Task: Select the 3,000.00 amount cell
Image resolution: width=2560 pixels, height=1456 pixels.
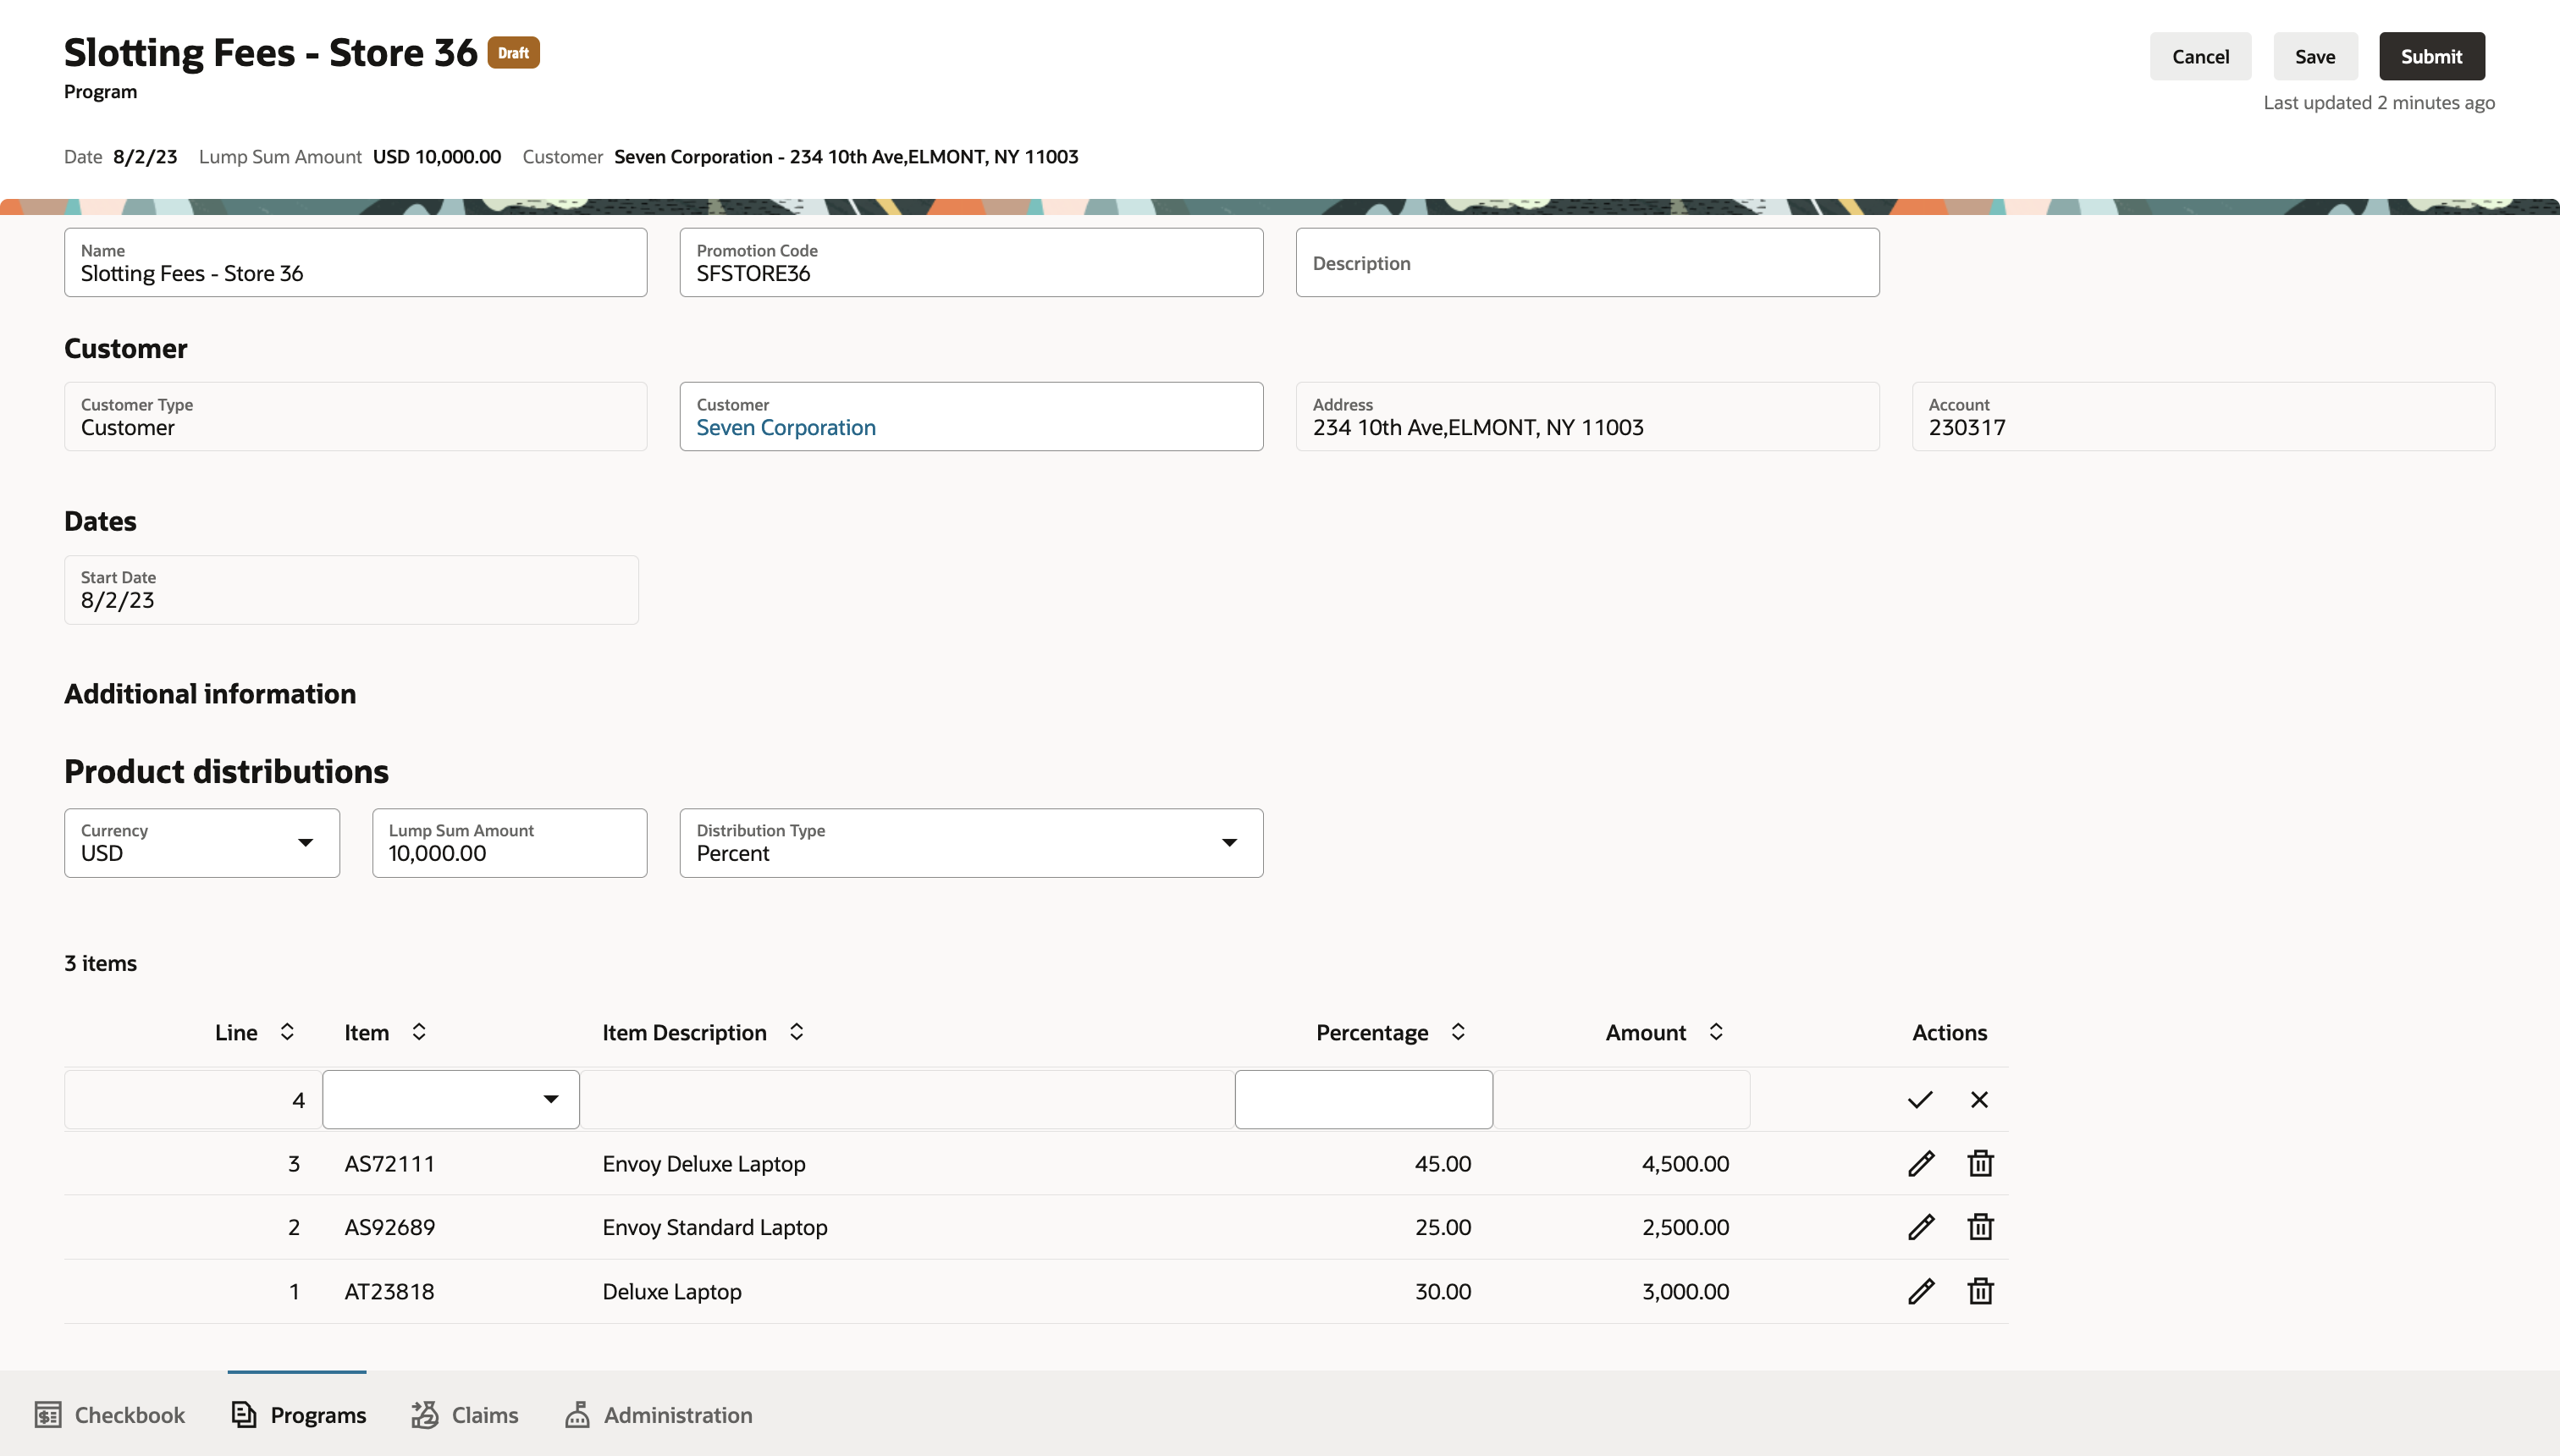Action: (1685, 1291)
